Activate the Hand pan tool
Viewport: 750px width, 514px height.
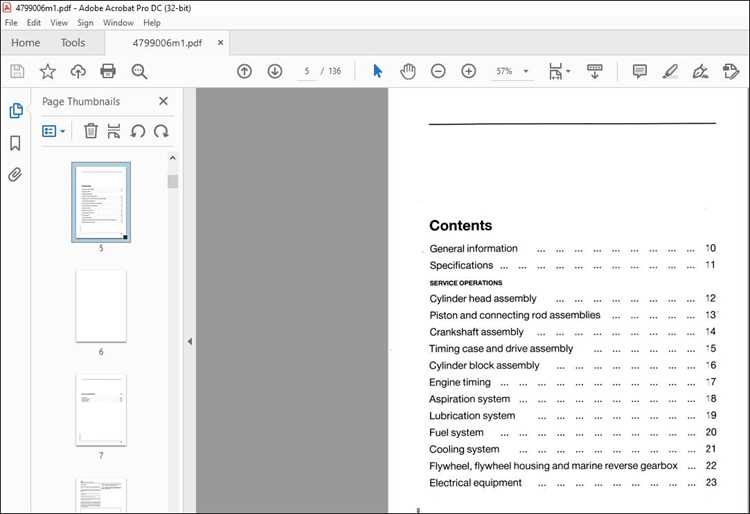tap(408, 71)
